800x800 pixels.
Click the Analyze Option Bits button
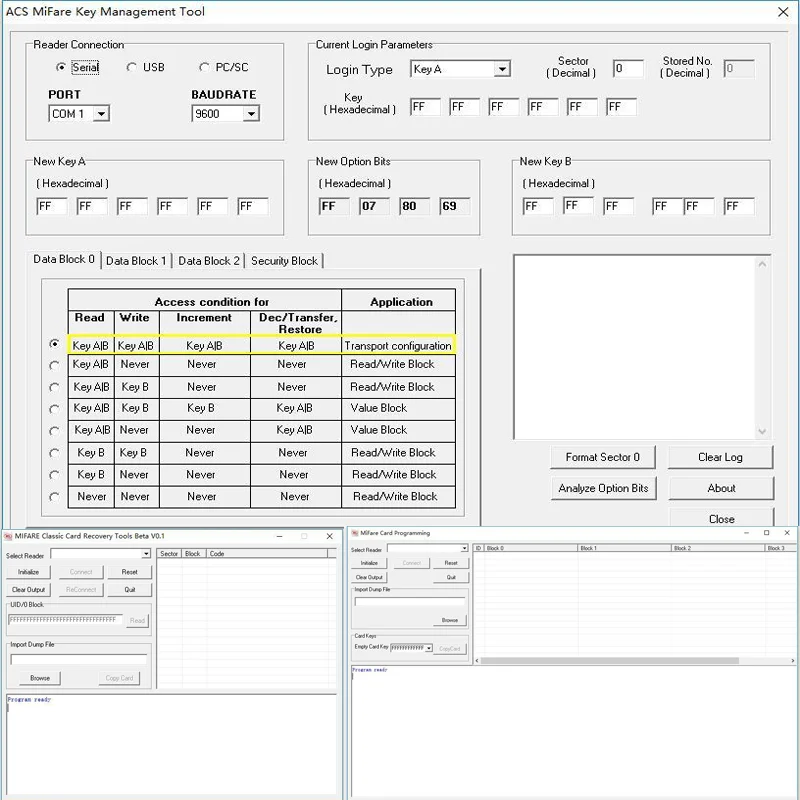pyautogui.click(x=603, y=488)
